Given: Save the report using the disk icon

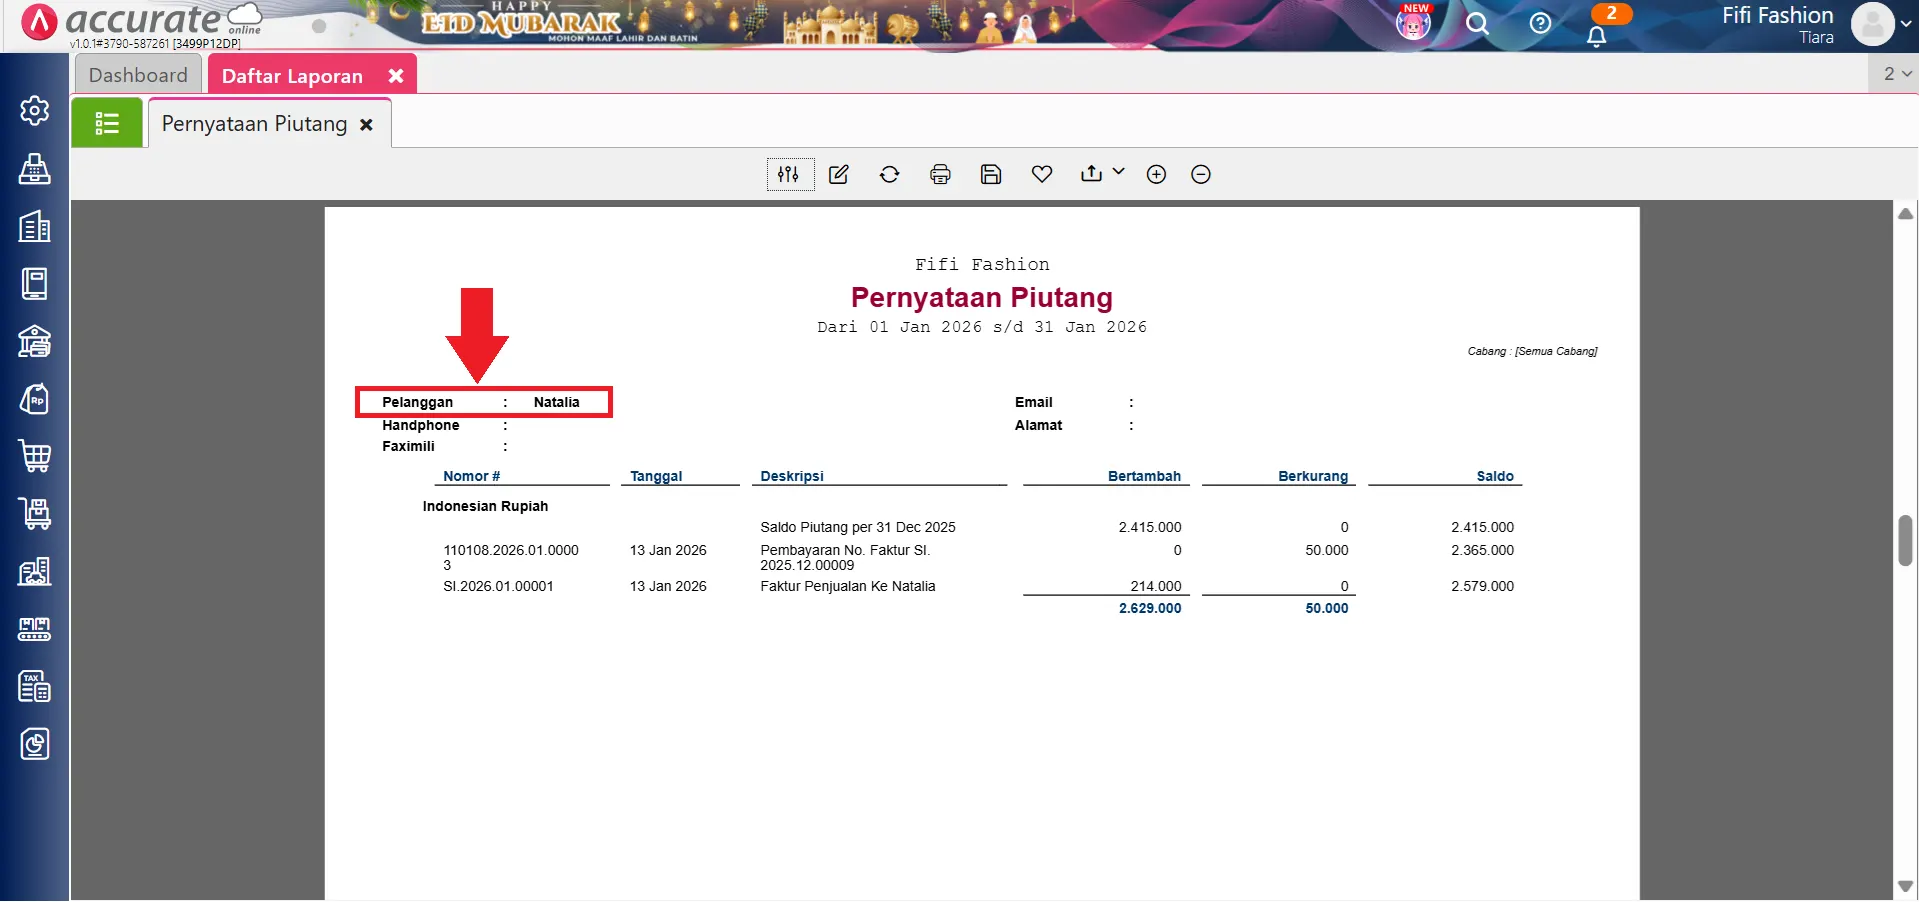Looking at the screenshot, I should coord(990,173).
